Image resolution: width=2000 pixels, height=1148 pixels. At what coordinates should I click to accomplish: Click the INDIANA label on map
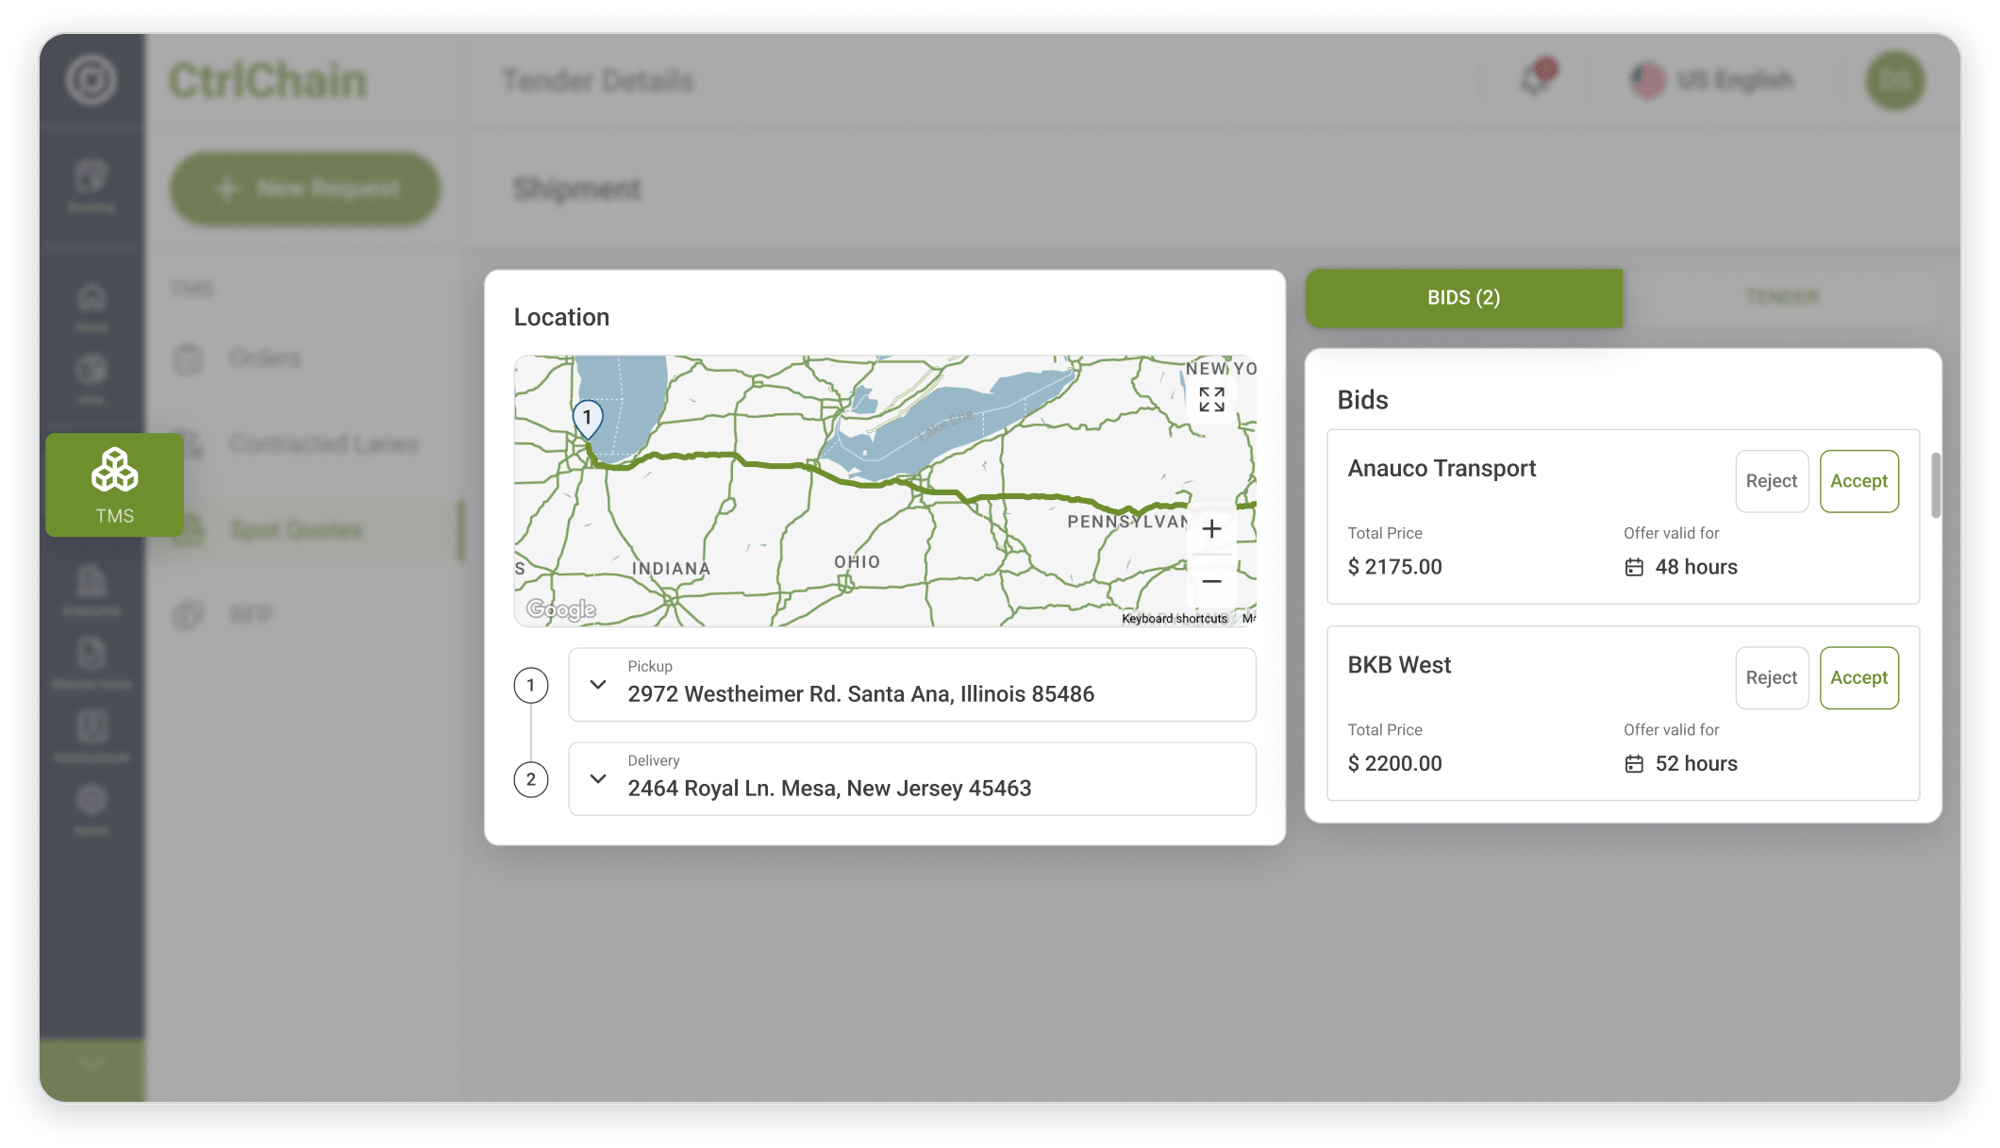[x=671, y=568]
